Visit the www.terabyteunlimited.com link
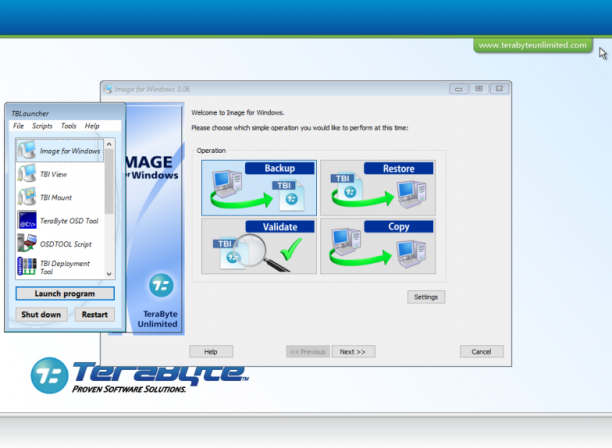 (533, 45)
